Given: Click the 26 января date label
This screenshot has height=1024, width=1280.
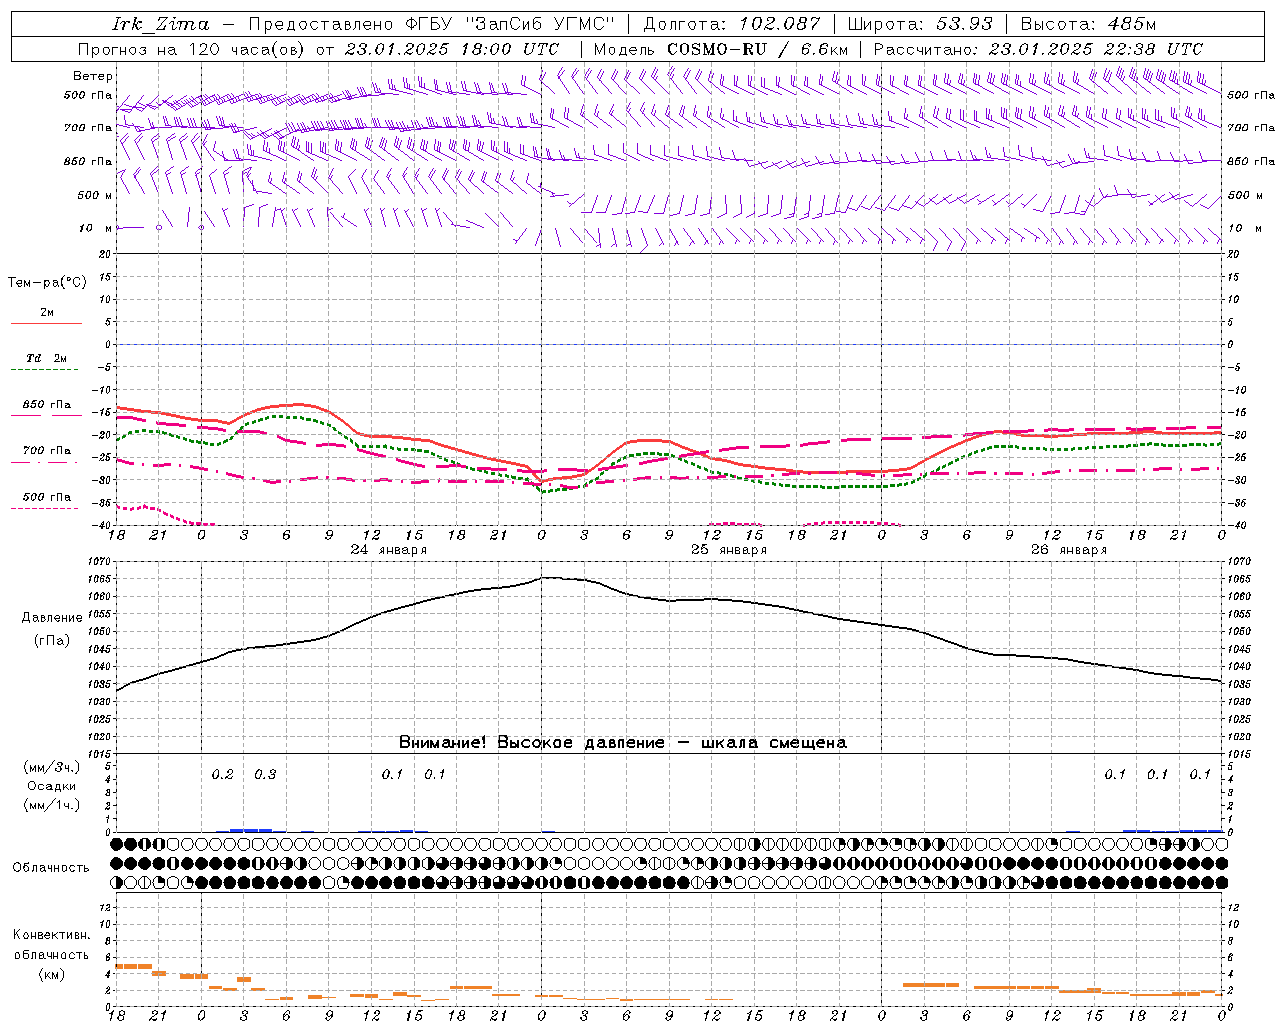Looking at the screenshot, I should point(1069,550).
